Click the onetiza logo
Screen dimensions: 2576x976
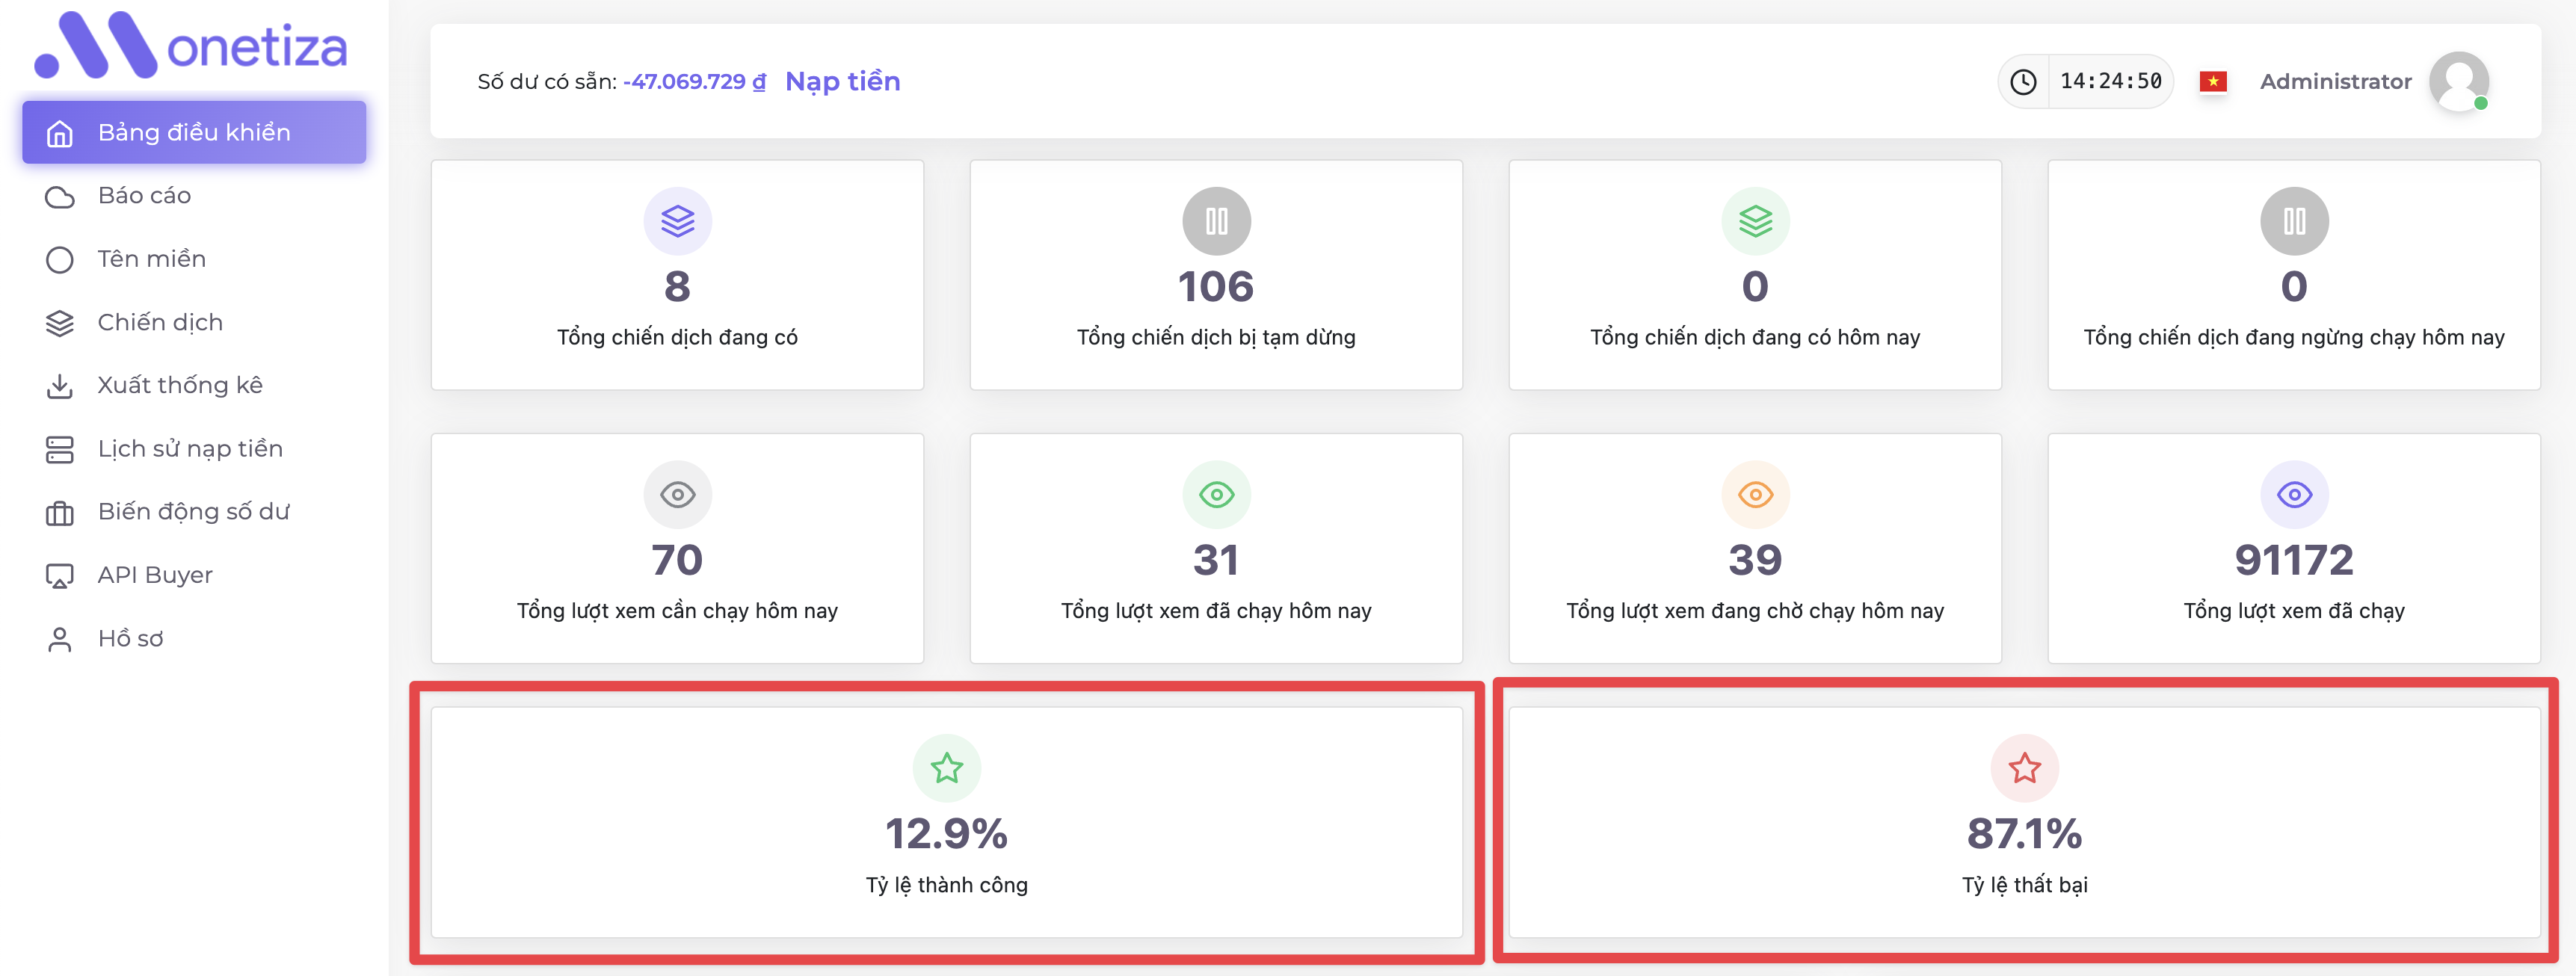click(x=190, y=46)
